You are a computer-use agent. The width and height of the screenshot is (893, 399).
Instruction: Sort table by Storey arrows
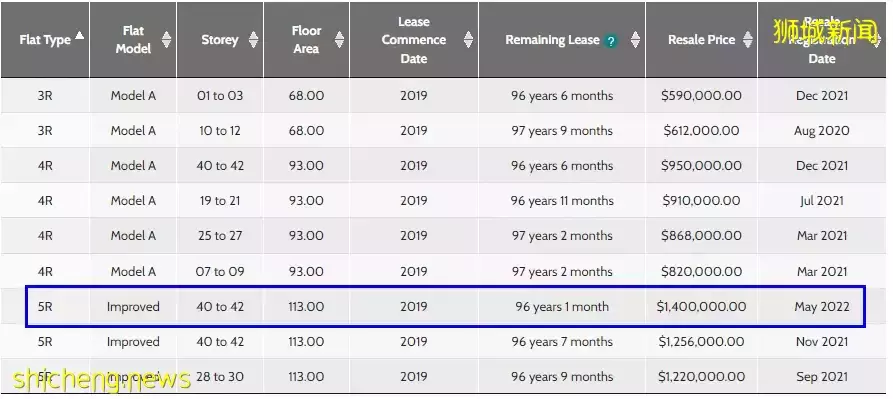pos(253,39)
